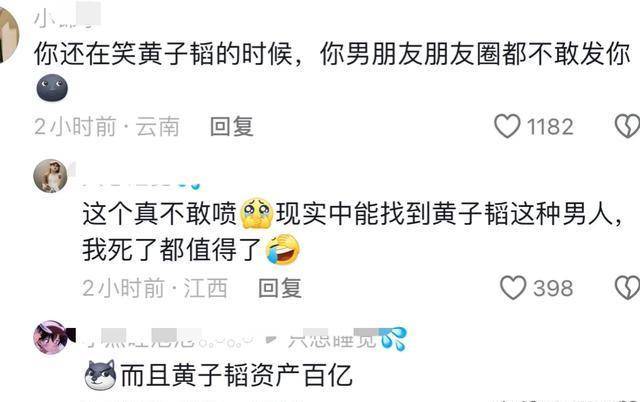Select the reply text 这个真不敢喷
640x402 pixels.
[x=160, y=213]
